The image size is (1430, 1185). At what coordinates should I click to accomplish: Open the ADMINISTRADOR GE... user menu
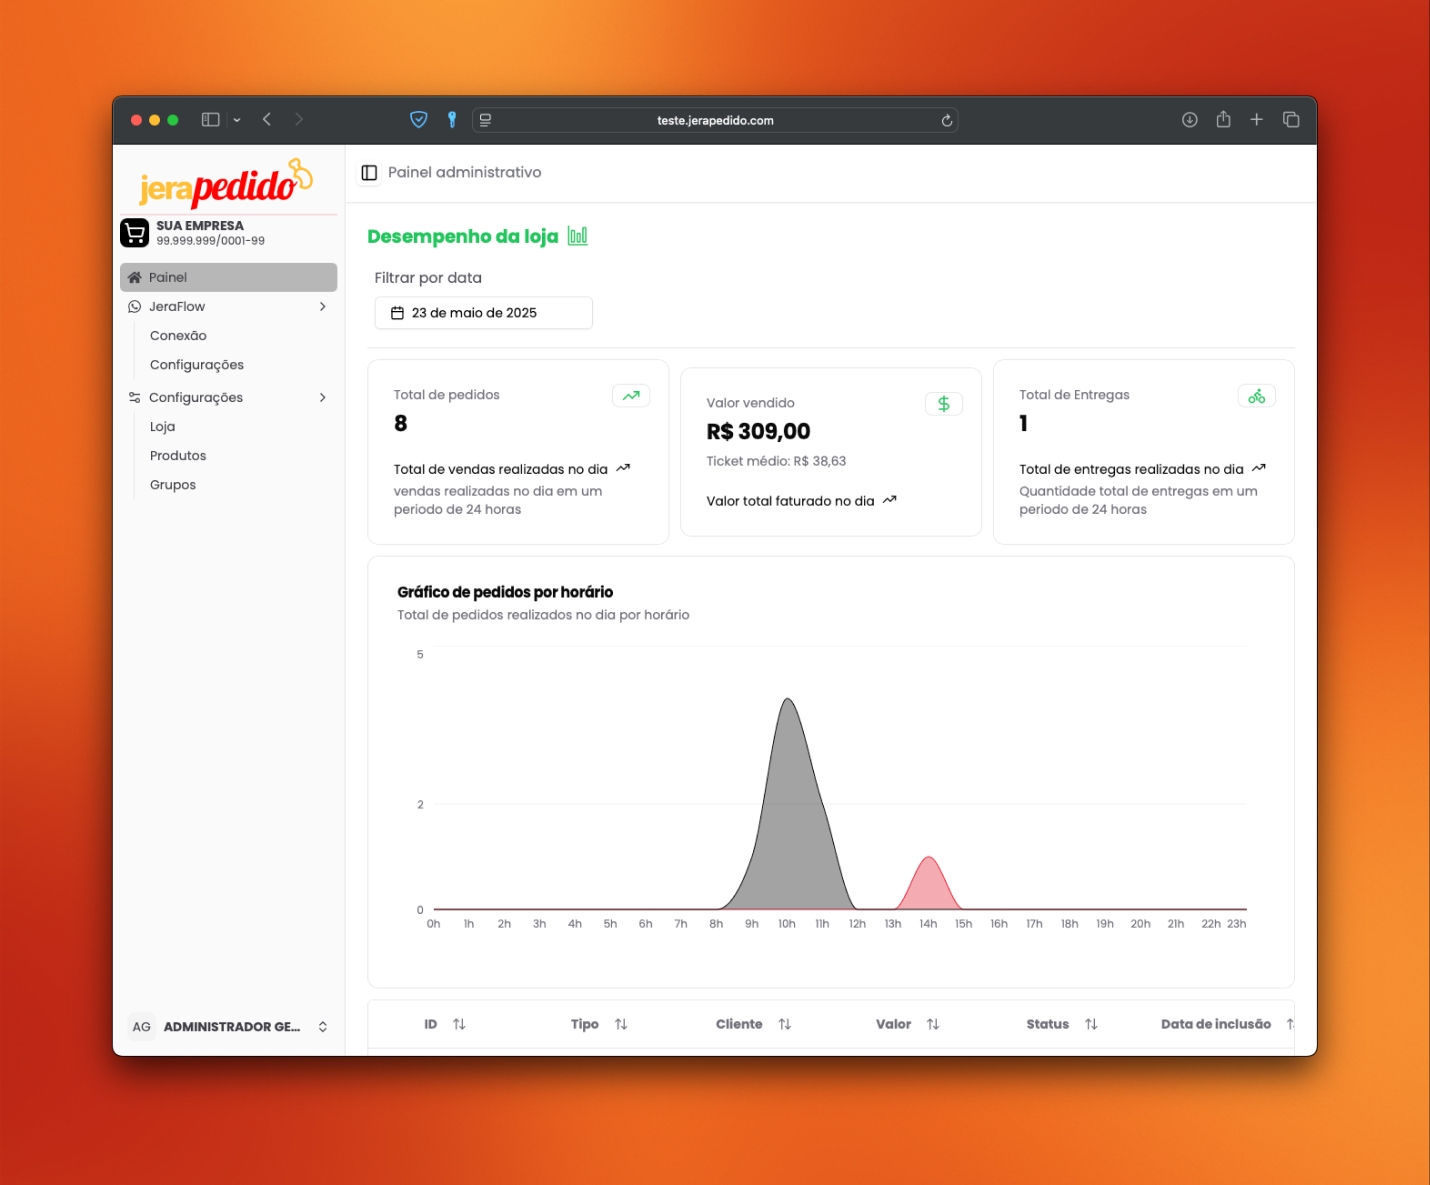229,1027
